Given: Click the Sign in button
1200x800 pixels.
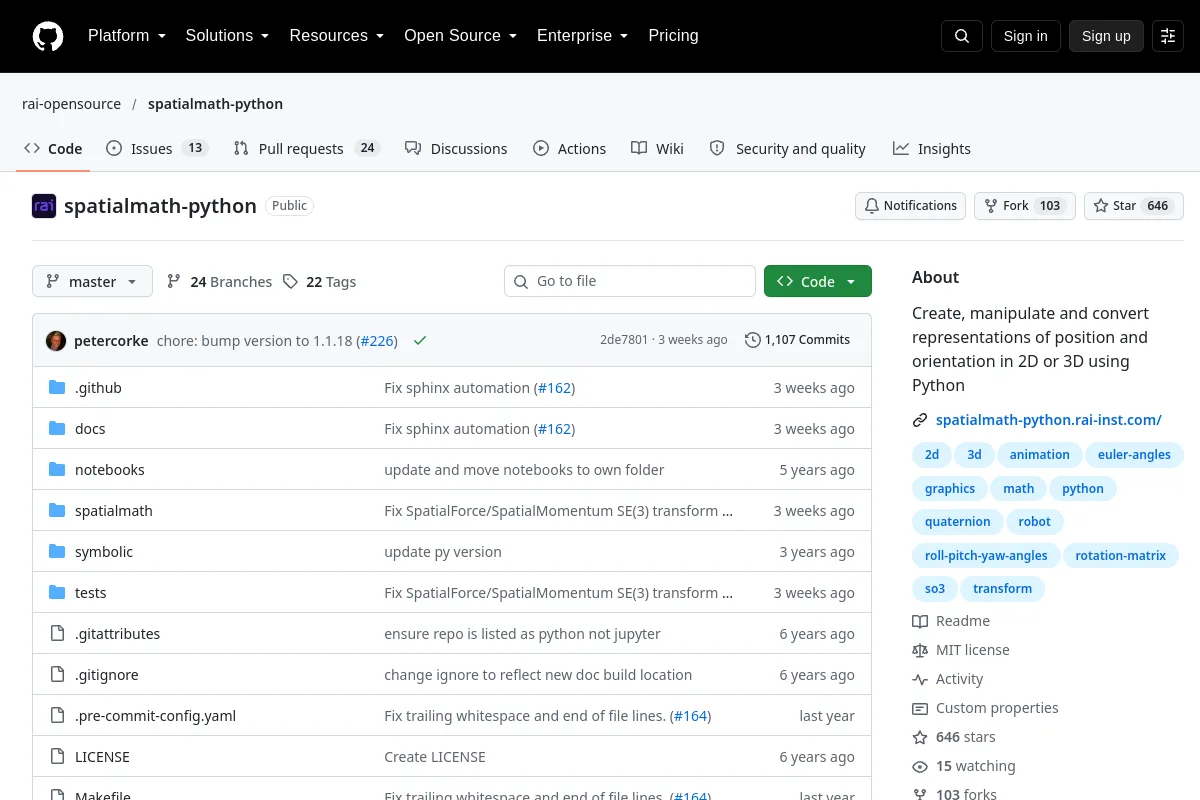Looking at the screenshot, I should [x=1025, y=36].
